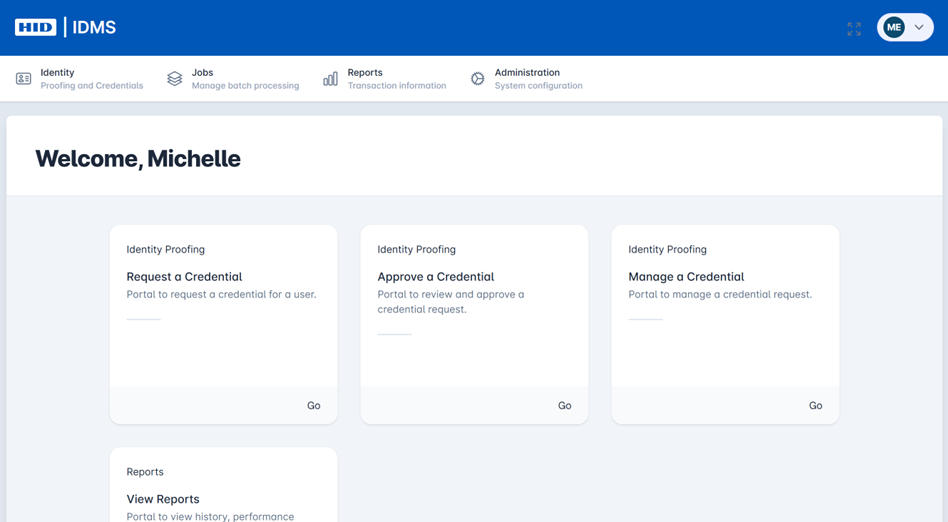The height and width of the screenshot is (522, 948).
Task: Open the Administration menu
Action: tap(527, 79)
